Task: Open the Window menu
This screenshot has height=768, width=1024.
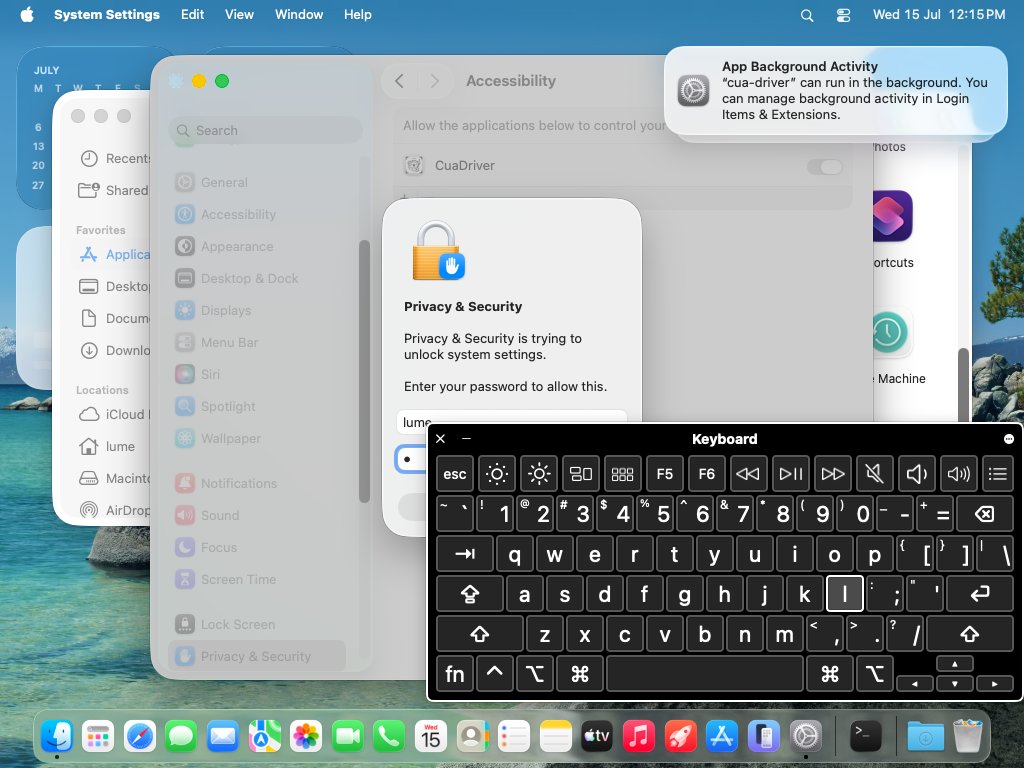Action: [x=298, y=14]
